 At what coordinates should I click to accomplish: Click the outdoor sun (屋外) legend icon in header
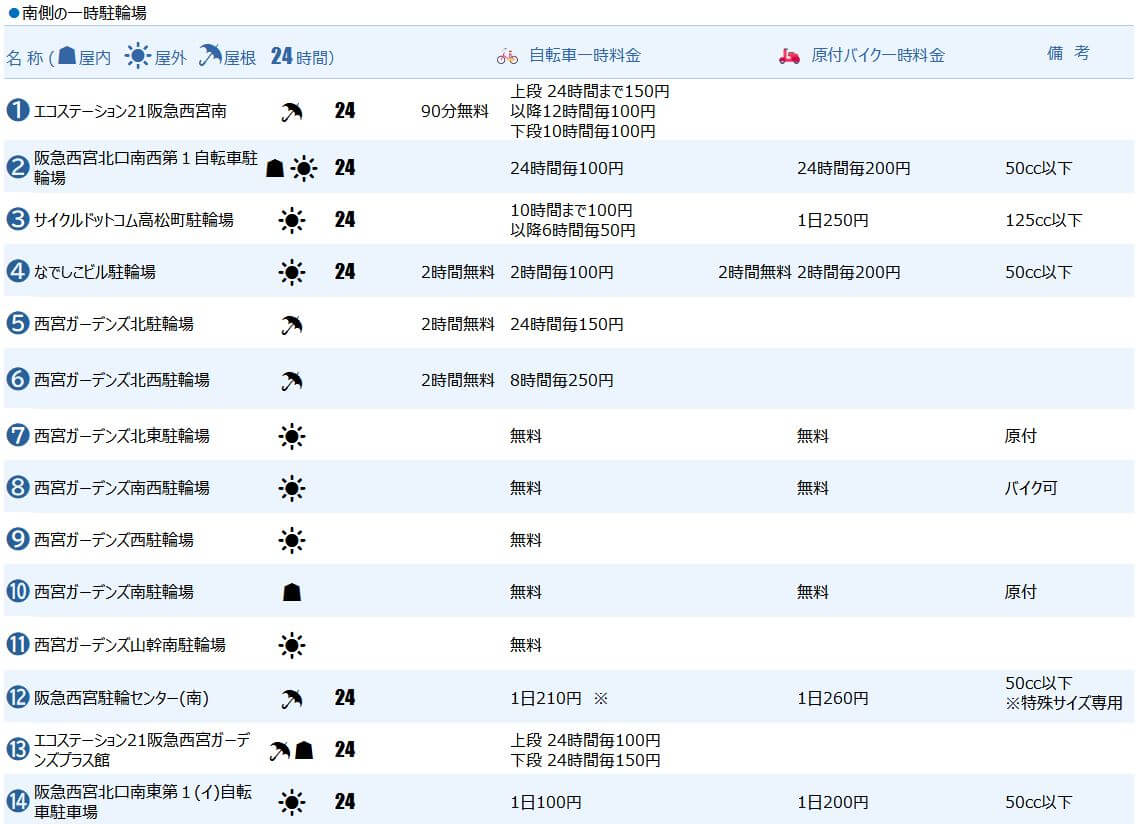point(137,55)
